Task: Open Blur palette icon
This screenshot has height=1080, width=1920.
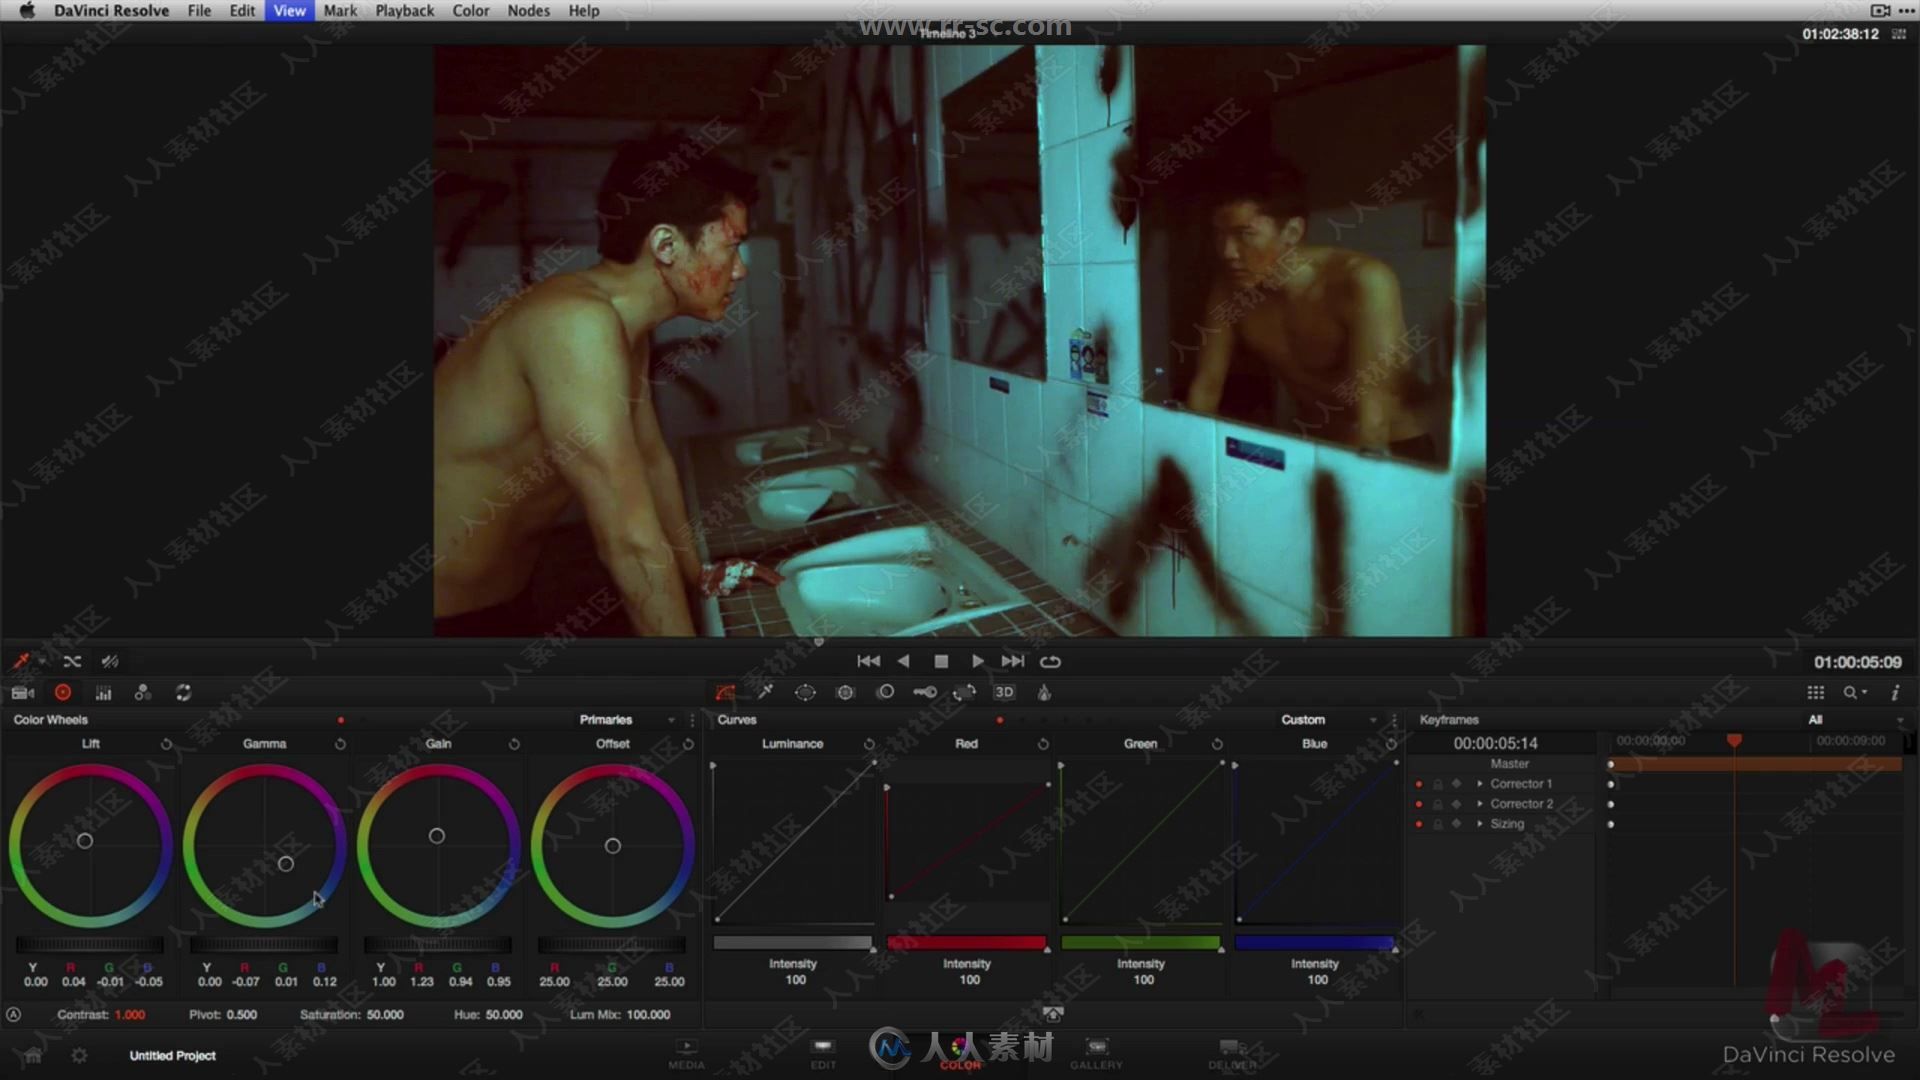Action: (885, 692)
